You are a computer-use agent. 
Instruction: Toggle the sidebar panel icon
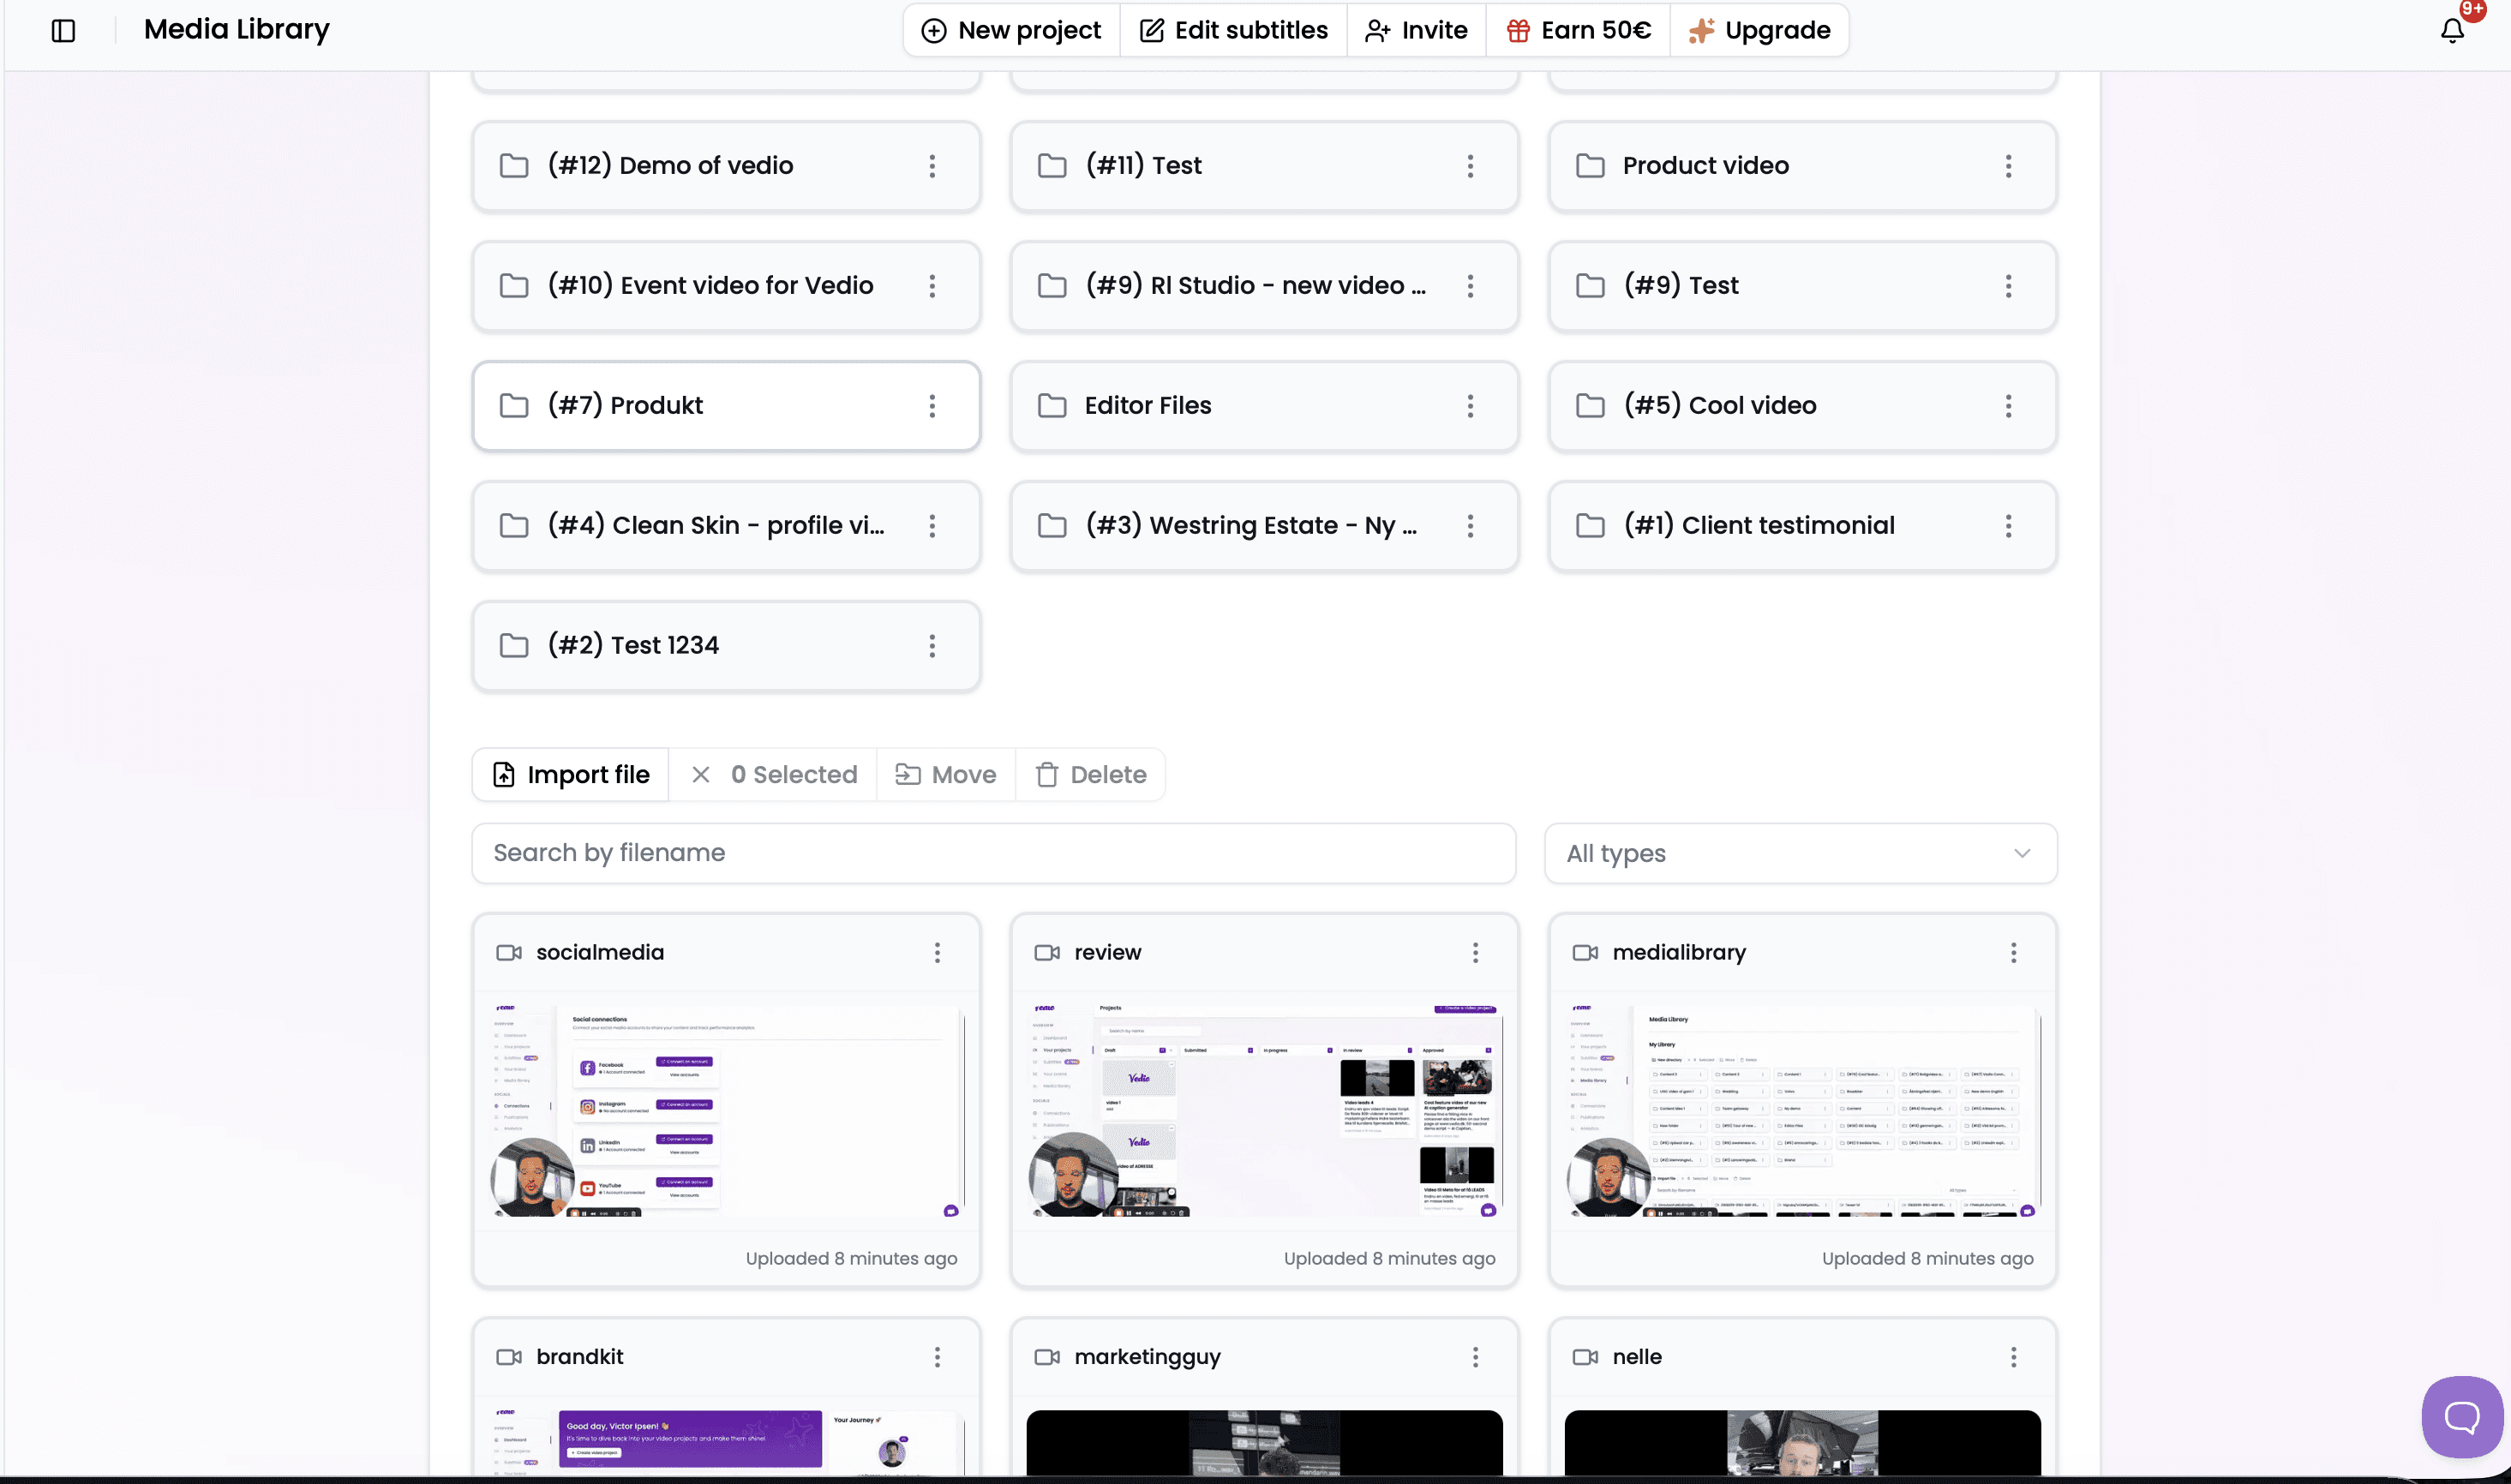click(x=63, y=31)
